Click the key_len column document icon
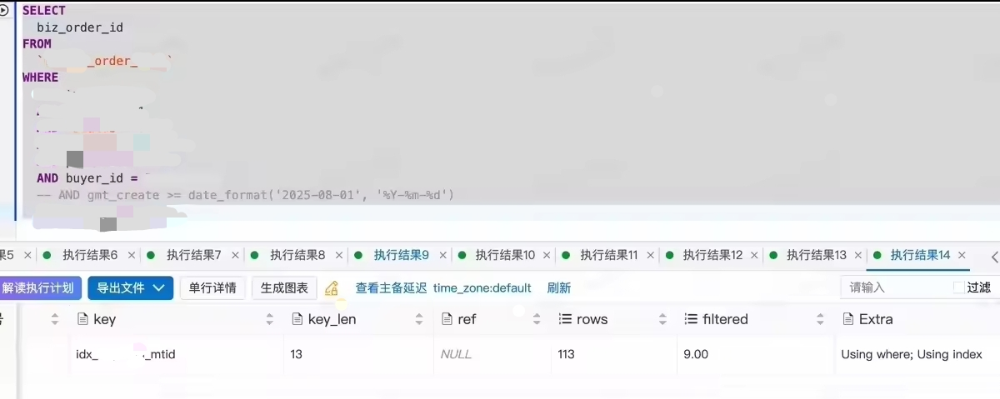 point(297,319)
